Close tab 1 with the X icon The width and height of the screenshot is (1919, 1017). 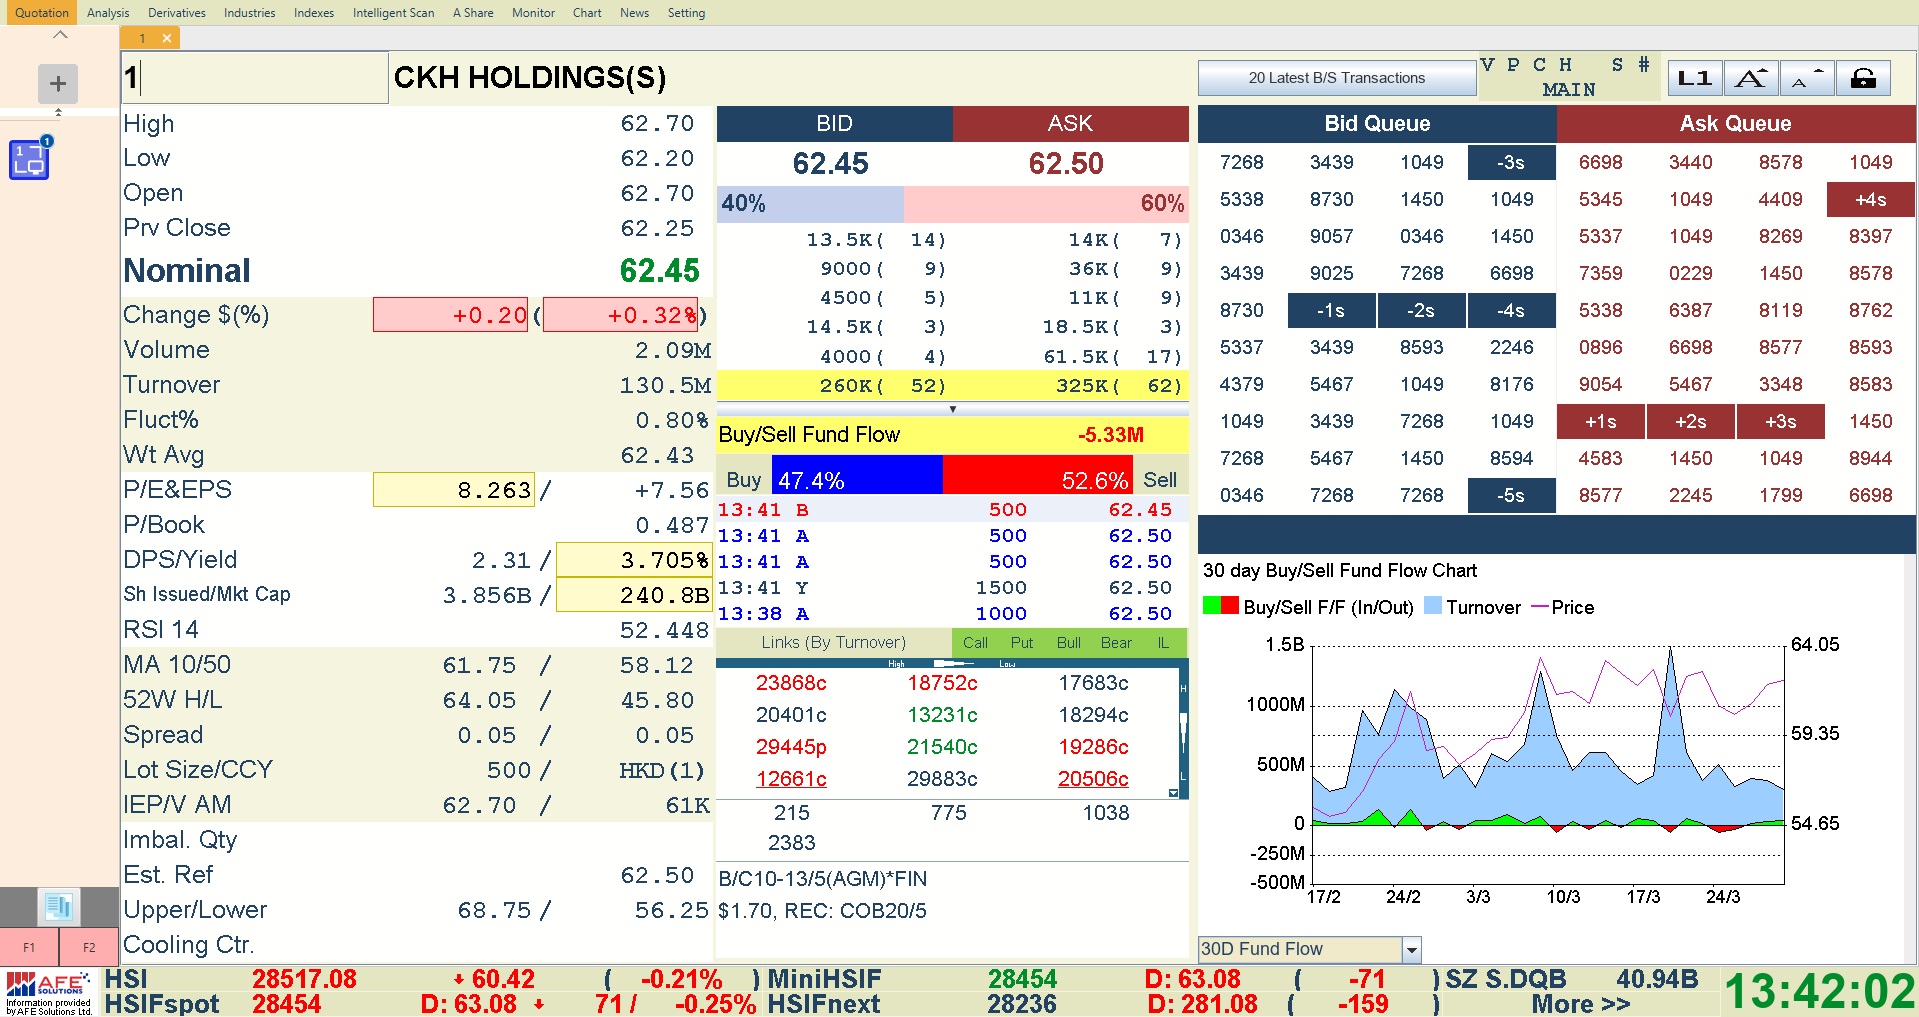[167, 38]
